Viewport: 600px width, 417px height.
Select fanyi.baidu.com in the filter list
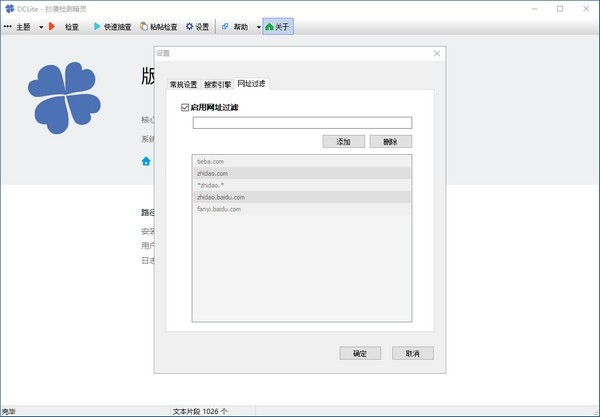pyautogui.click(x=219, y=209)
